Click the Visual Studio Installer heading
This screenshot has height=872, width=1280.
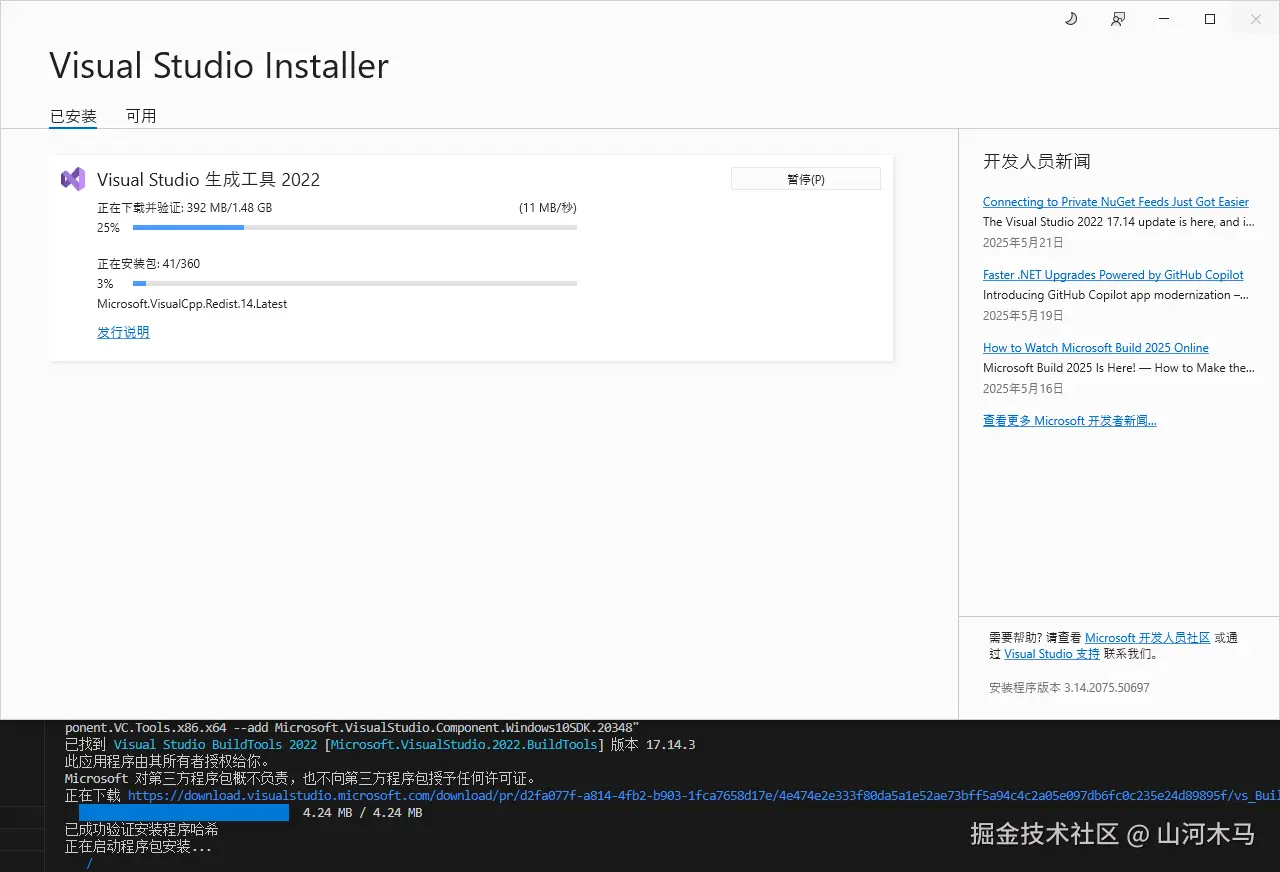(219, 66)
